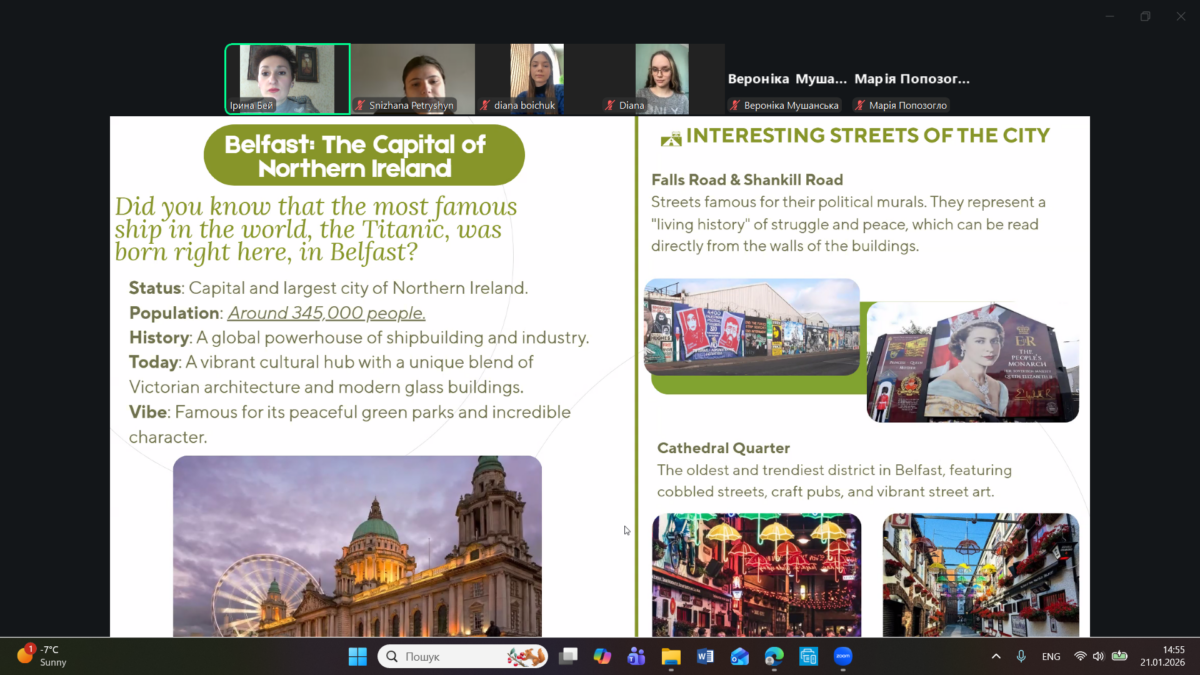
Task: Open Zoom from the taskbar
Action: 843,657
